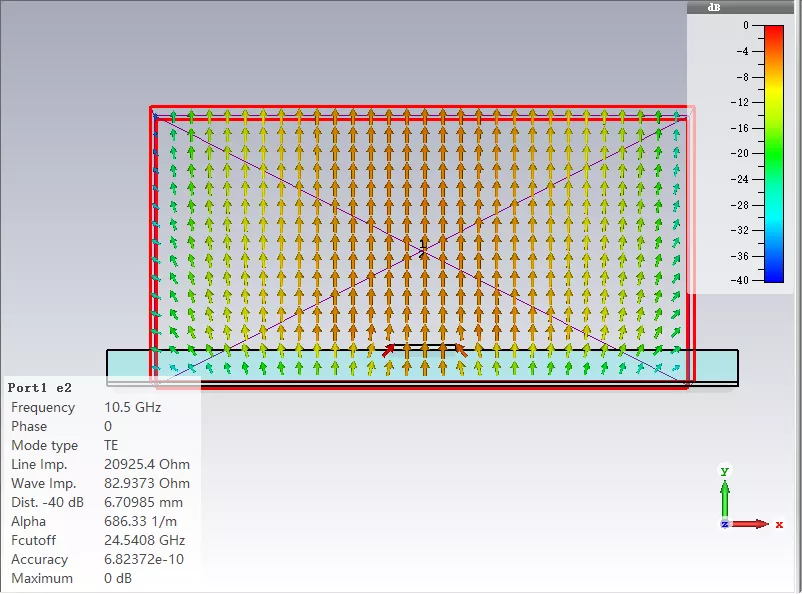
Task: Click the -20 label on the dB scale
Action: (742, 153)
